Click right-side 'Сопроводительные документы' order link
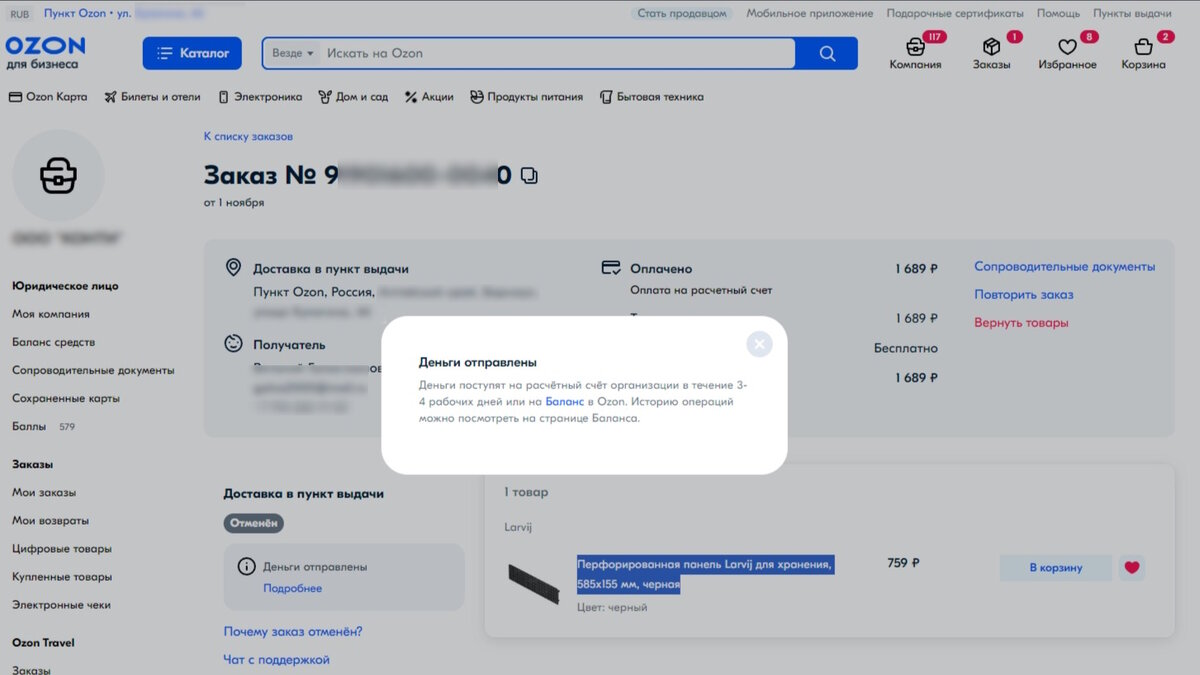 click(x=1065, y=267)
